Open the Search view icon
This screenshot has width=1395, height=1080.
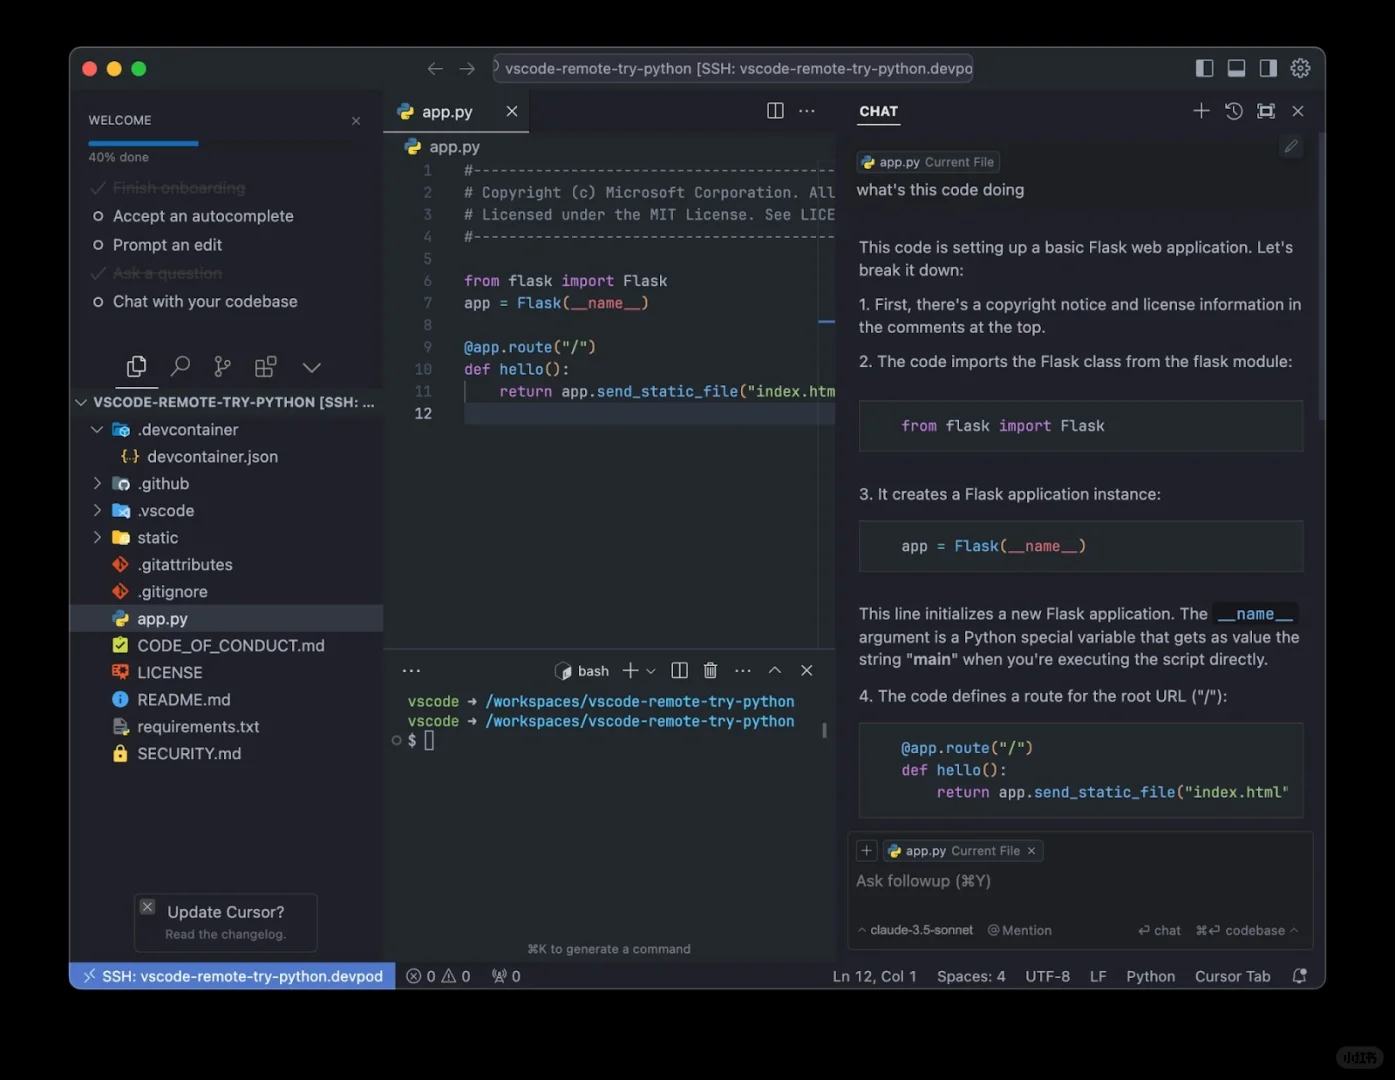(180, 367)
